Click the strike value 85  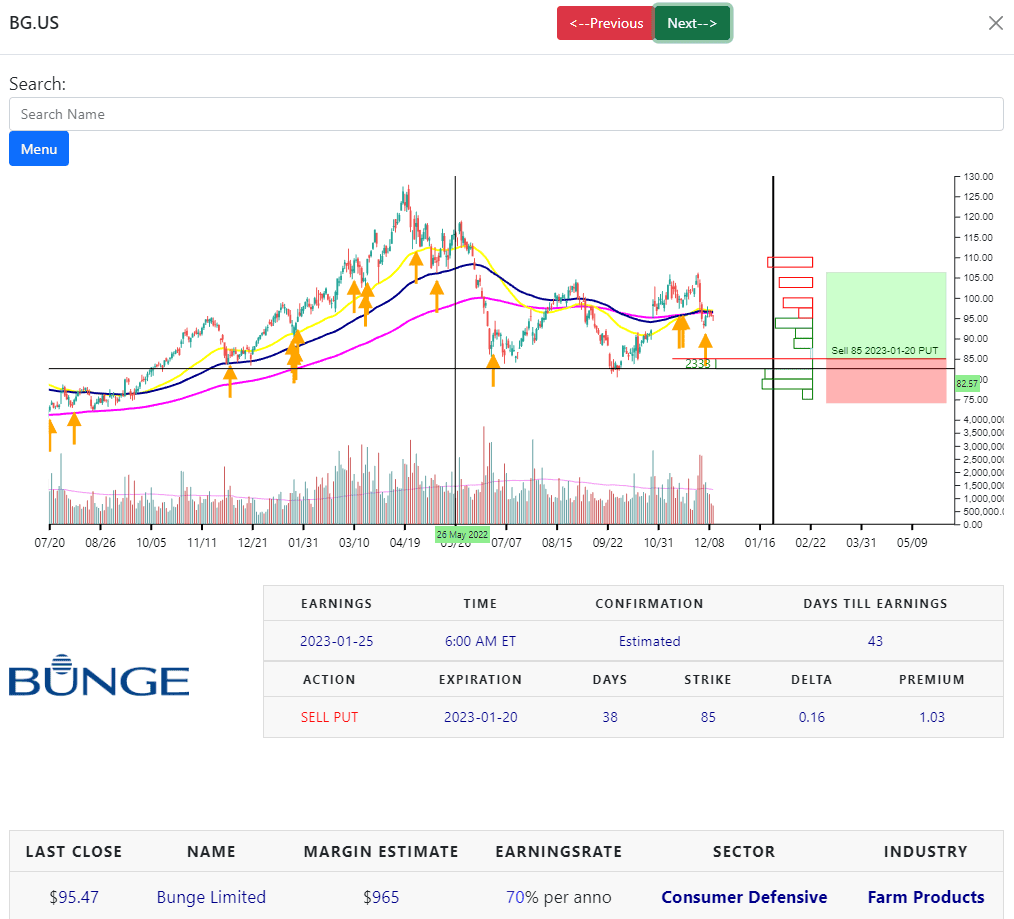708,717
